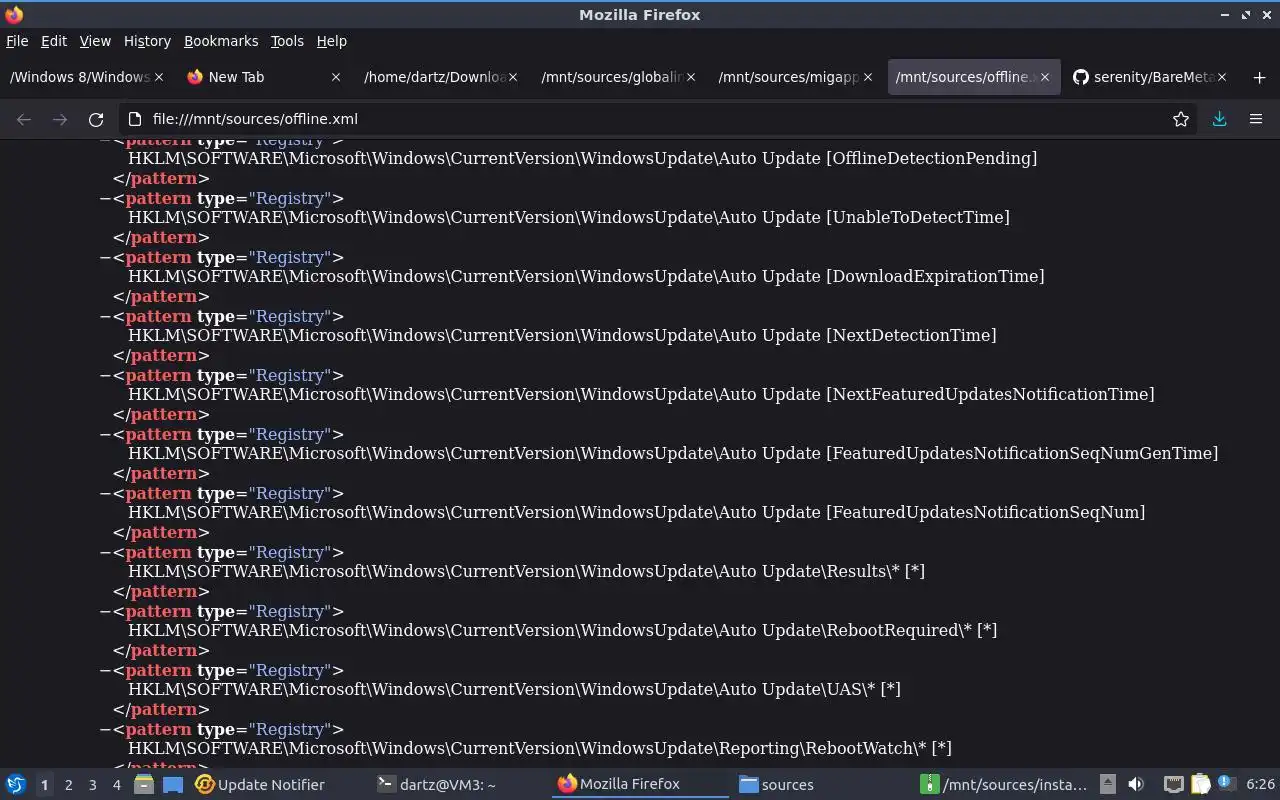Click the registry path ending [FeaturedUpdatesNotificationSeqNum]
The image size is (1280, 800).
coord(636,512)
